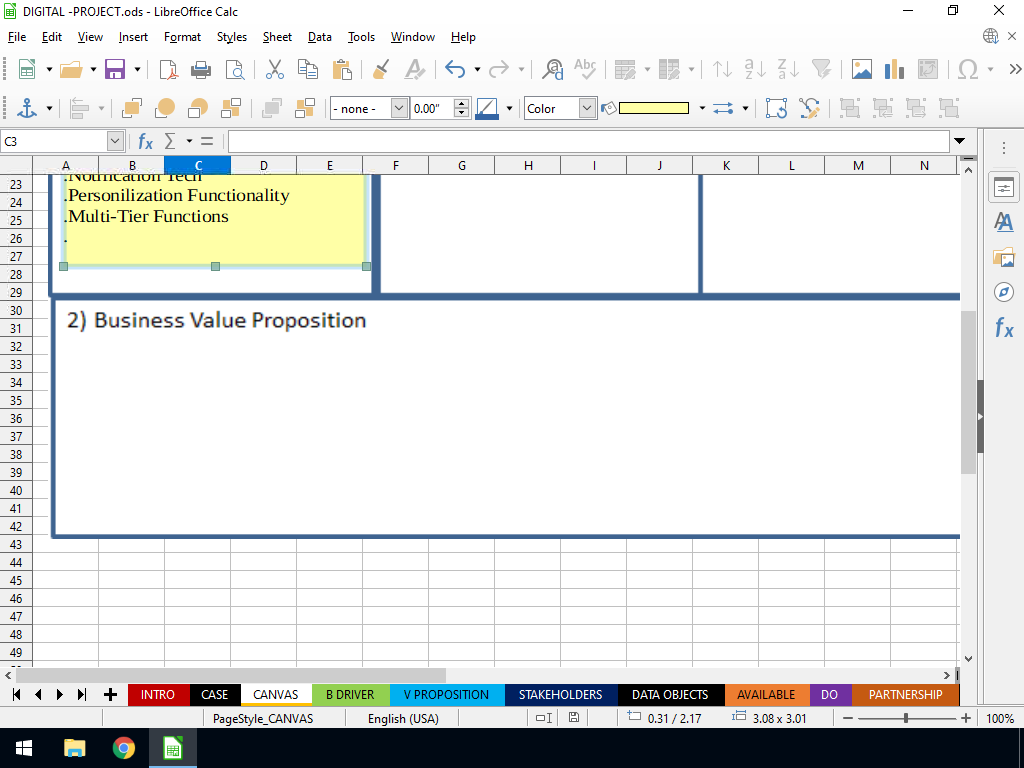Switch to the B DRIVER sheet tab
Screen dimensions: 1024x768
click(x=350, y=695)
